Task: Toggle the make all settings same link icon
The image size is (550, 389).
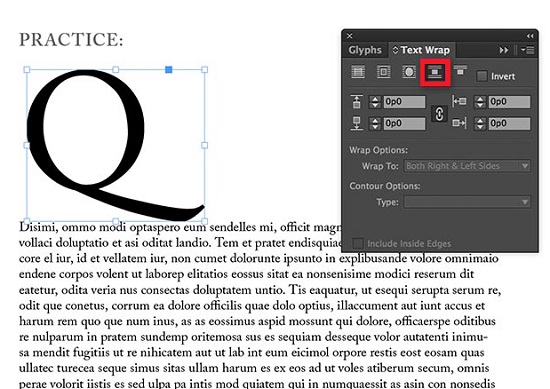Action: click(x=439, y=114)
